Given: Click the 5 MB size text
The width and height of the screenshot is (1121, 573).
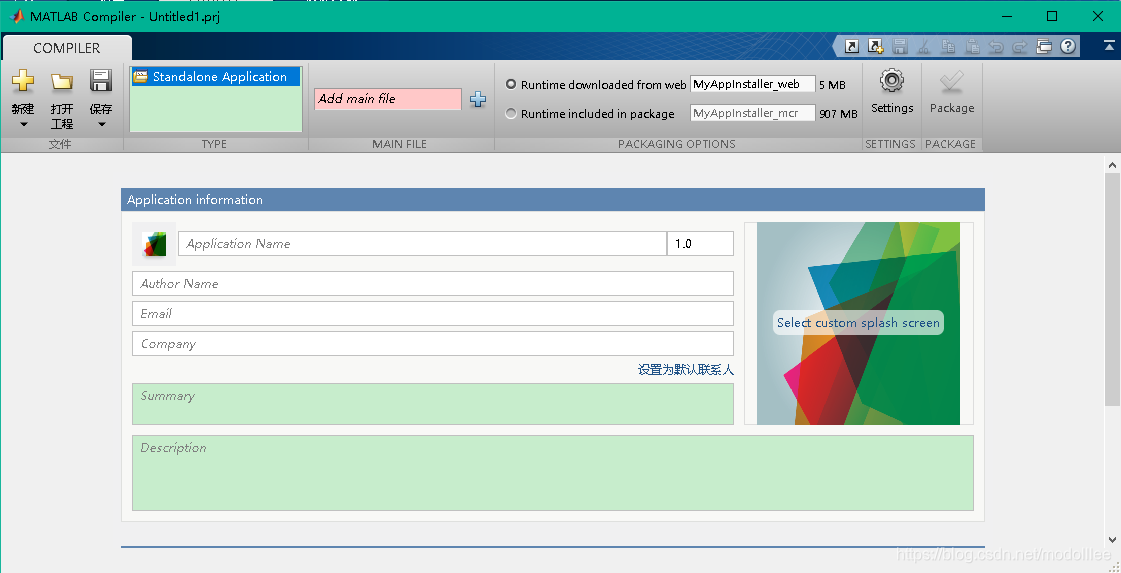Looking at the screenshot, I should click(x=832, y=84).
